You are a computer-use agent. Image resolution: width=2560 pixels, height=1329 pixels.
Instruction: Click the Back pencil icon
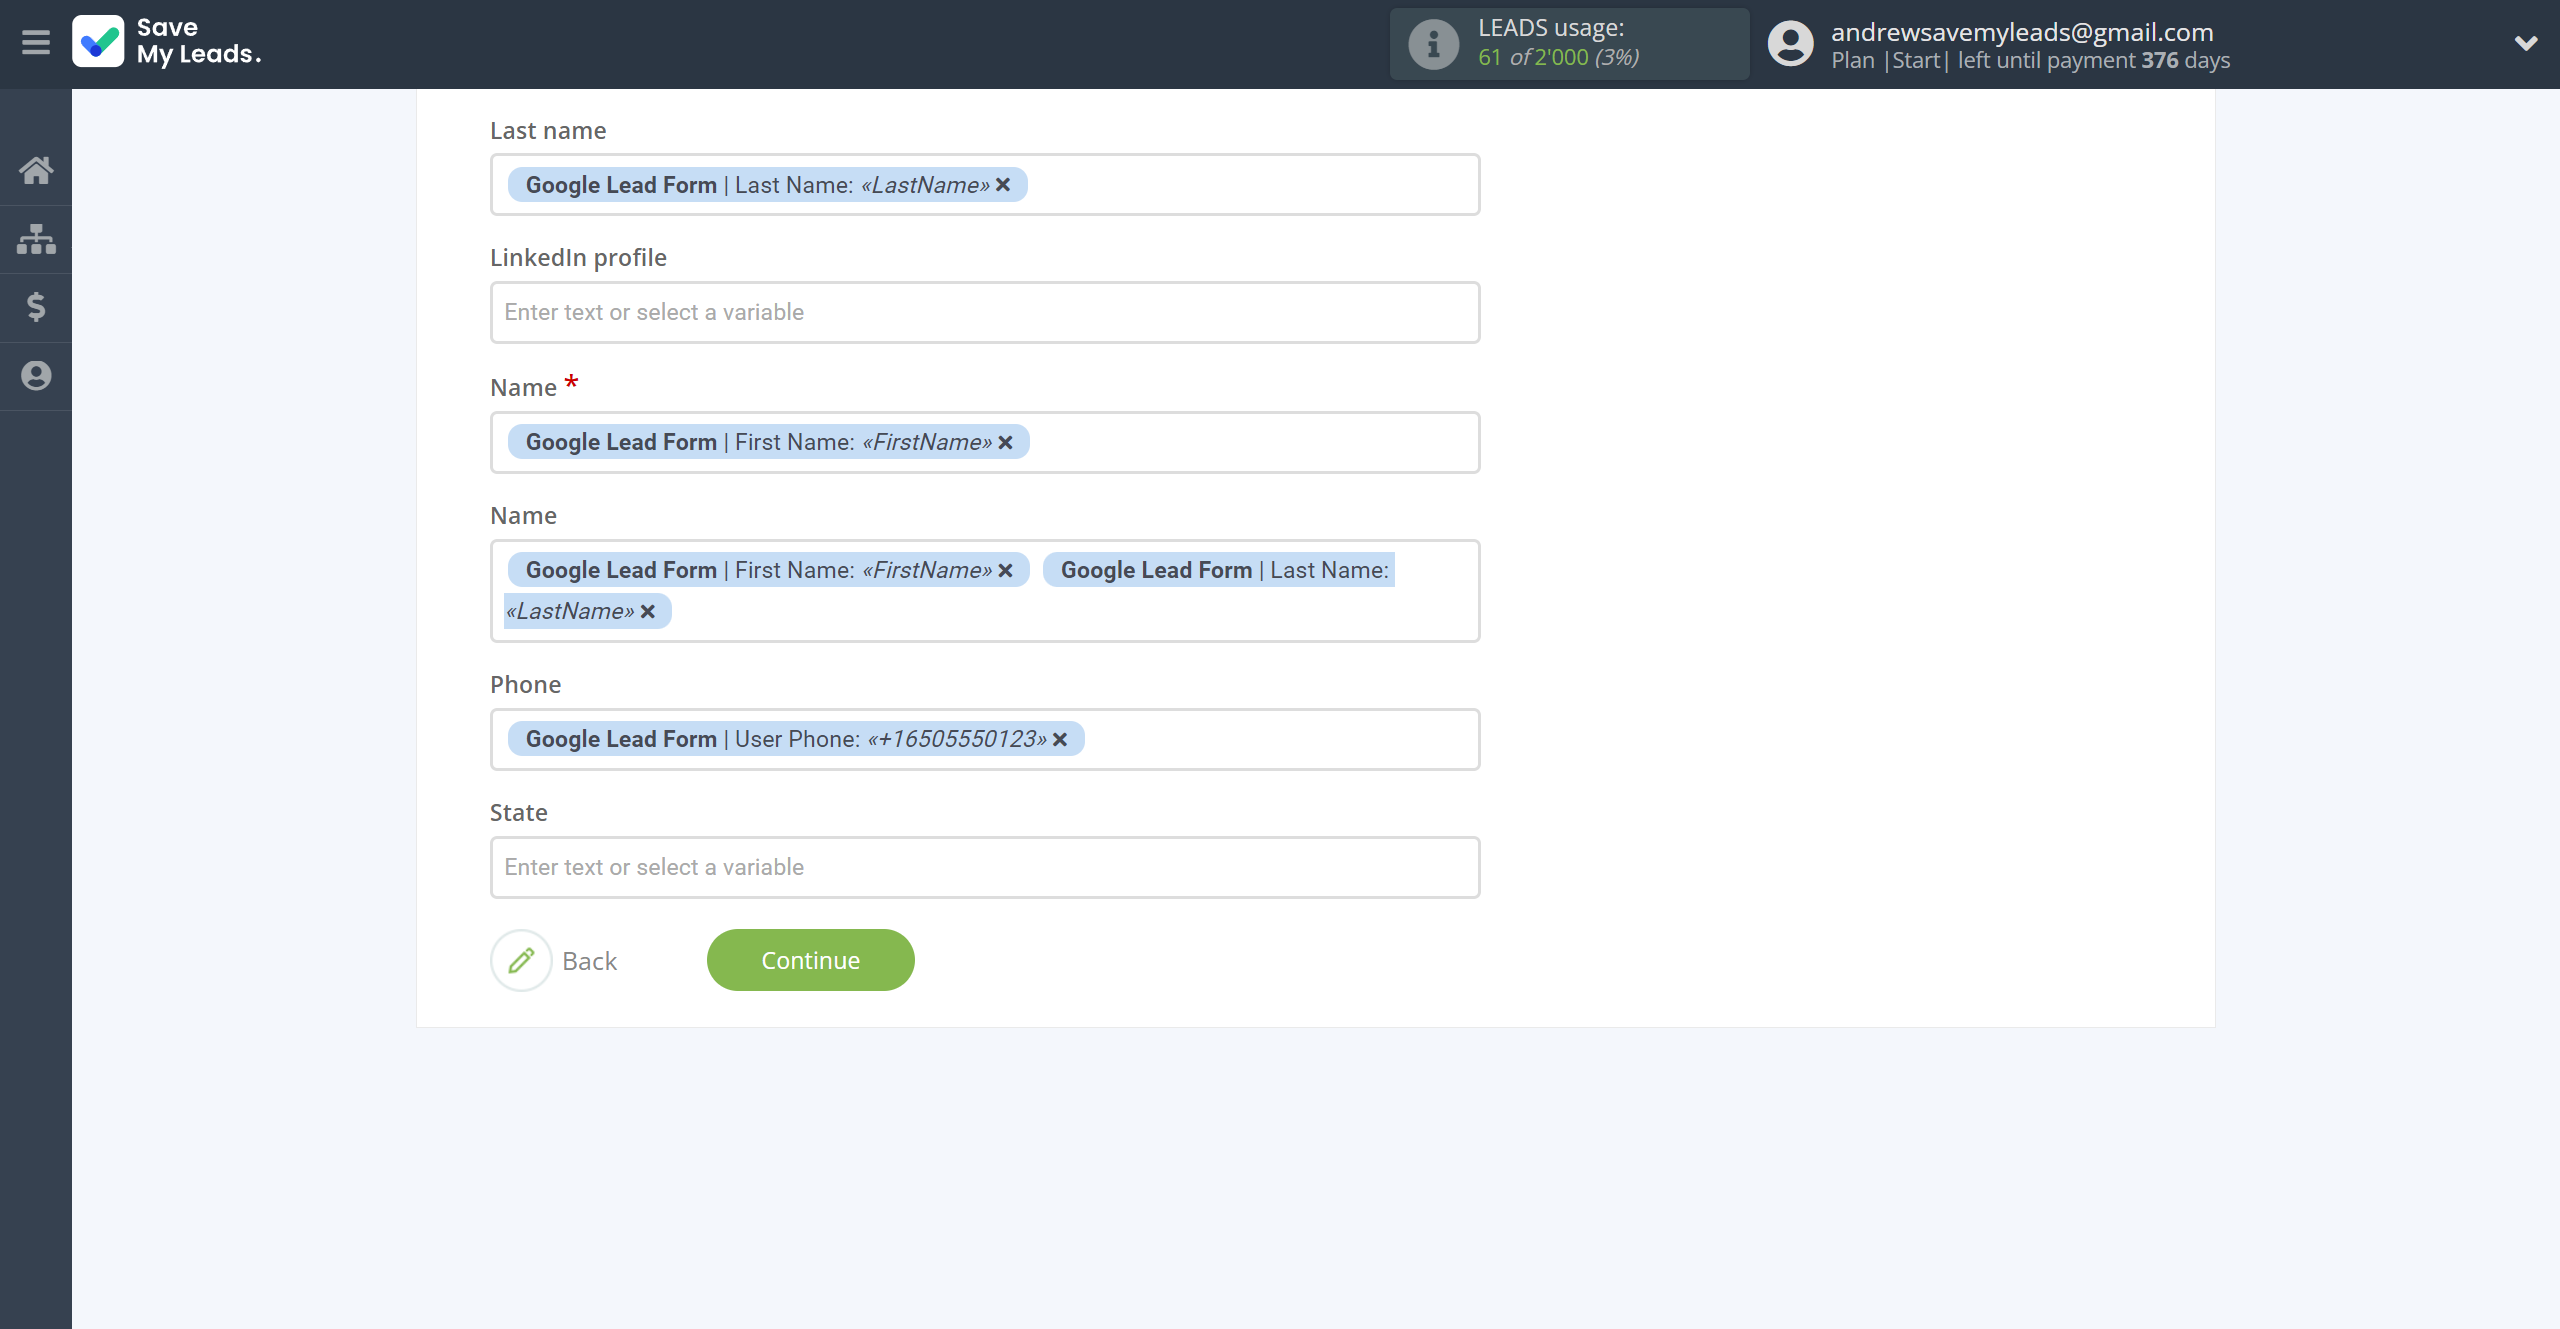521,961
